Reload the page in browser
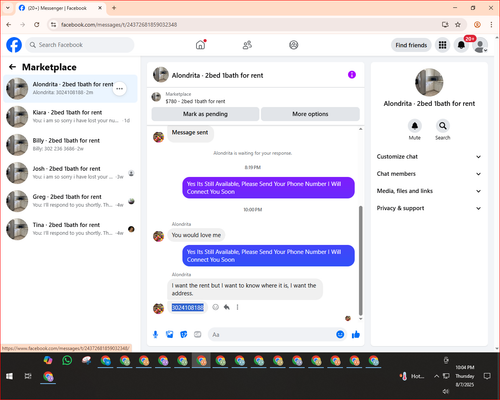This screenshot has width=500, height=400. tap(37, 24)
